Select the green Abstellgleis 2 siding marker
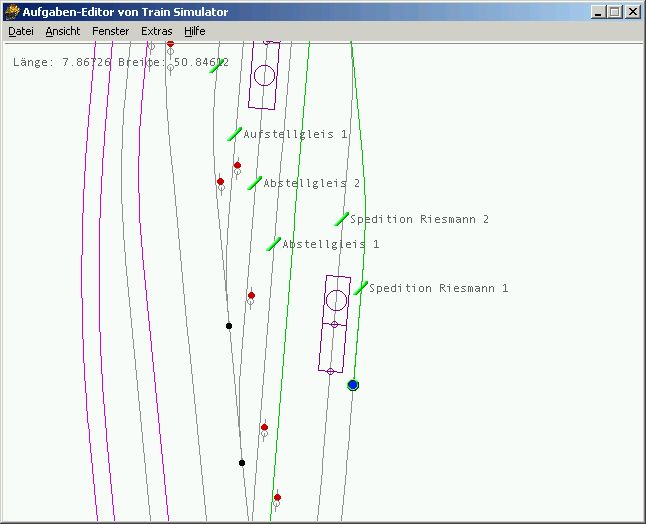 (x=255, y=183)
